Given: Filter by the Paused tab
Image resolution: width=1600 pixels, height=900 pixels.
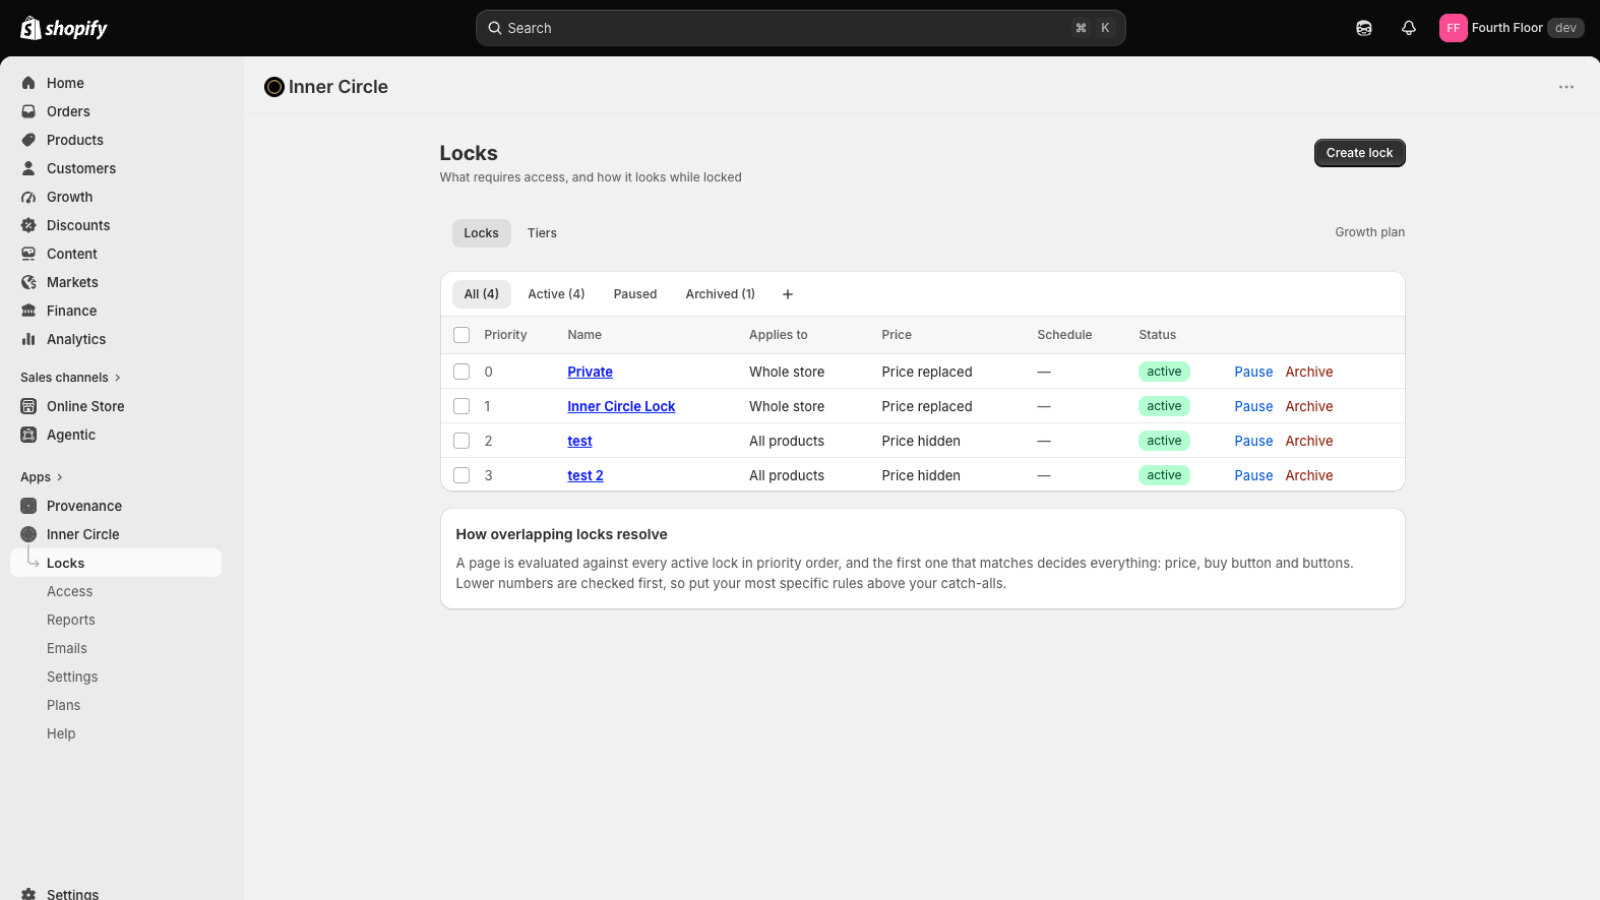Looking at the screenshot, I should point(635,294).
